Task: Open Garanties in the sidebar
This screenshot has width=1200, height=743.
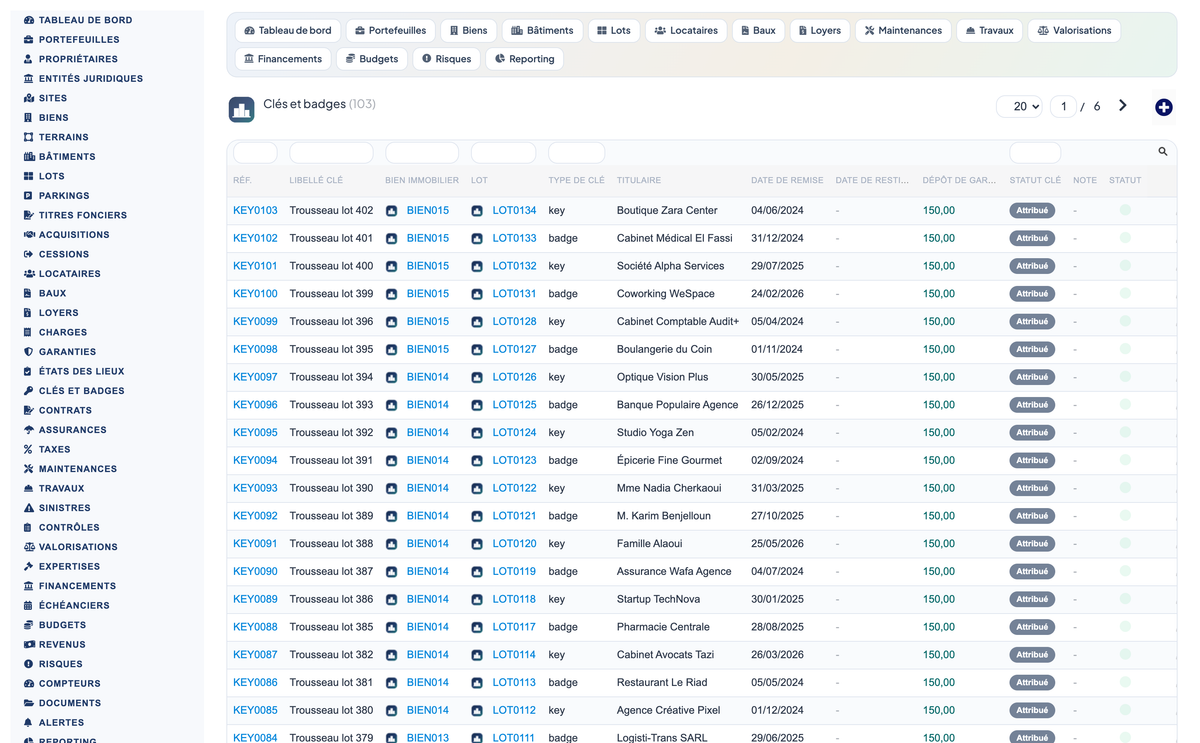Action: 60,352
